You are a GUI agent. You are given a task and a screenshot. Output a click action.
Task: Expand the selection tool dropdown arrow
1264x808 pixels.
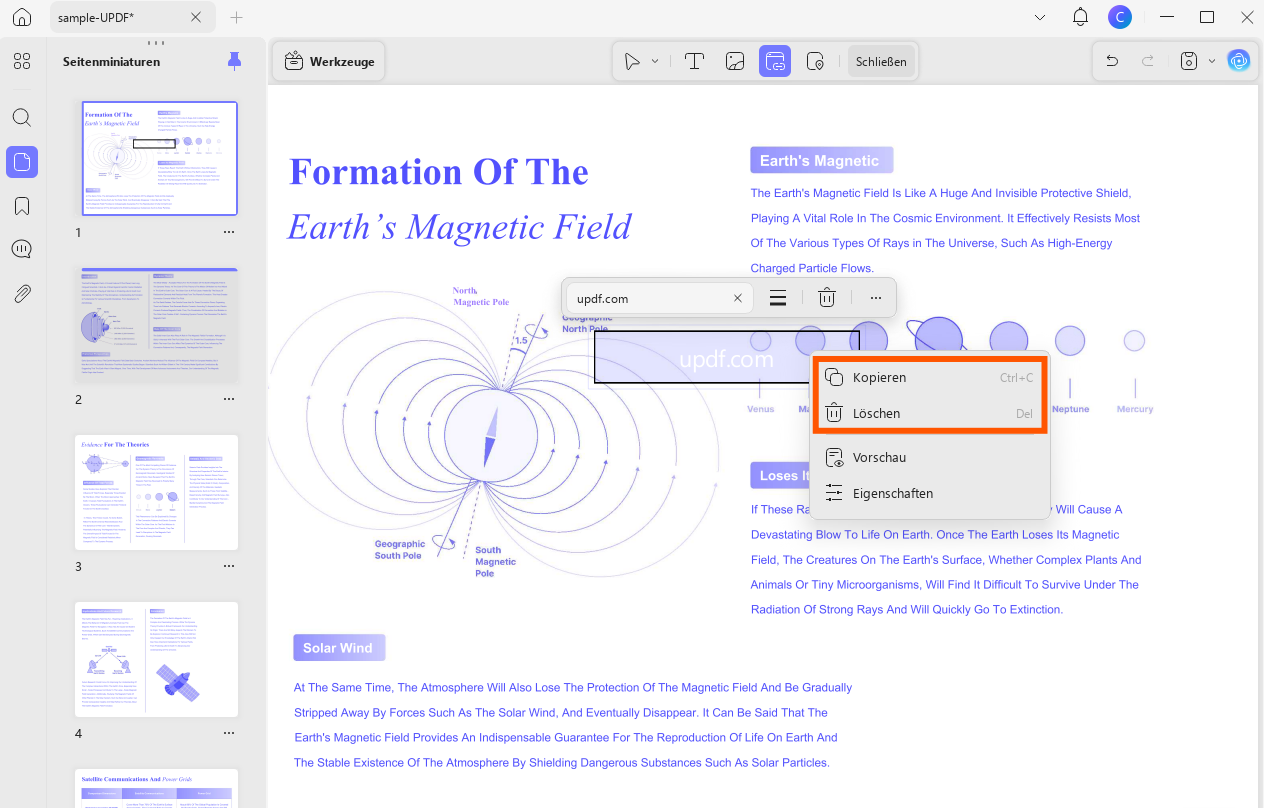tap(655, 61)
